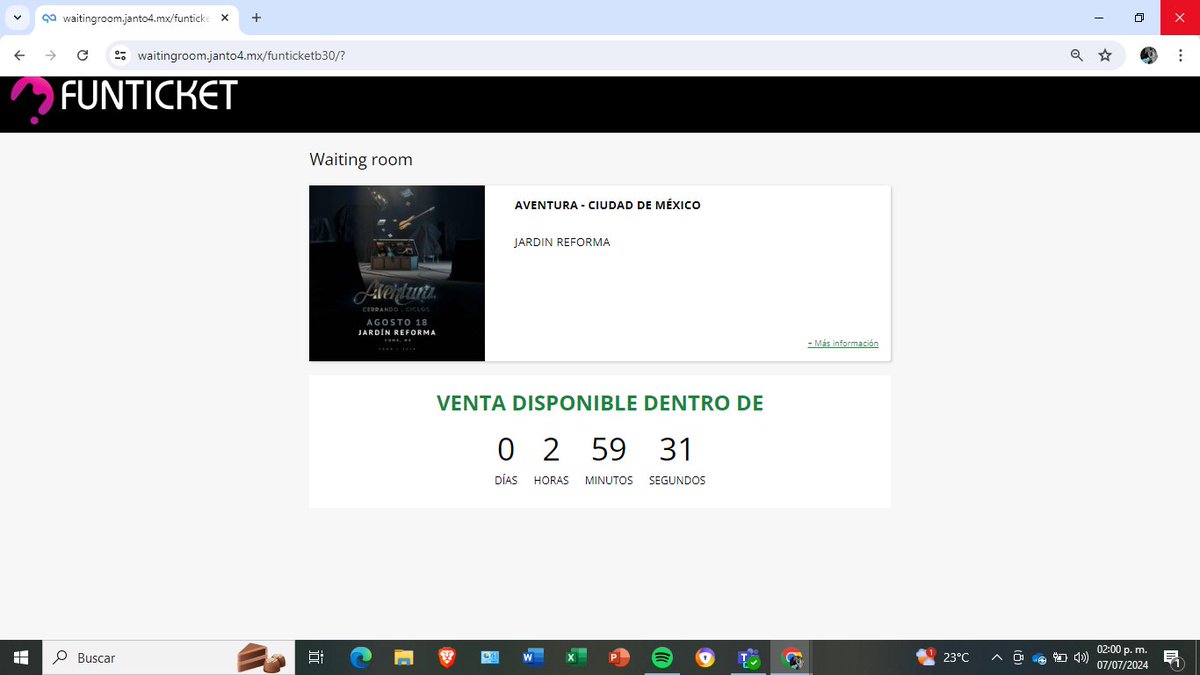This screenshot has width=1200, height=675.
Task: Click the OneDrive cloud tray icon
Action: click(x=1039, y=657)
